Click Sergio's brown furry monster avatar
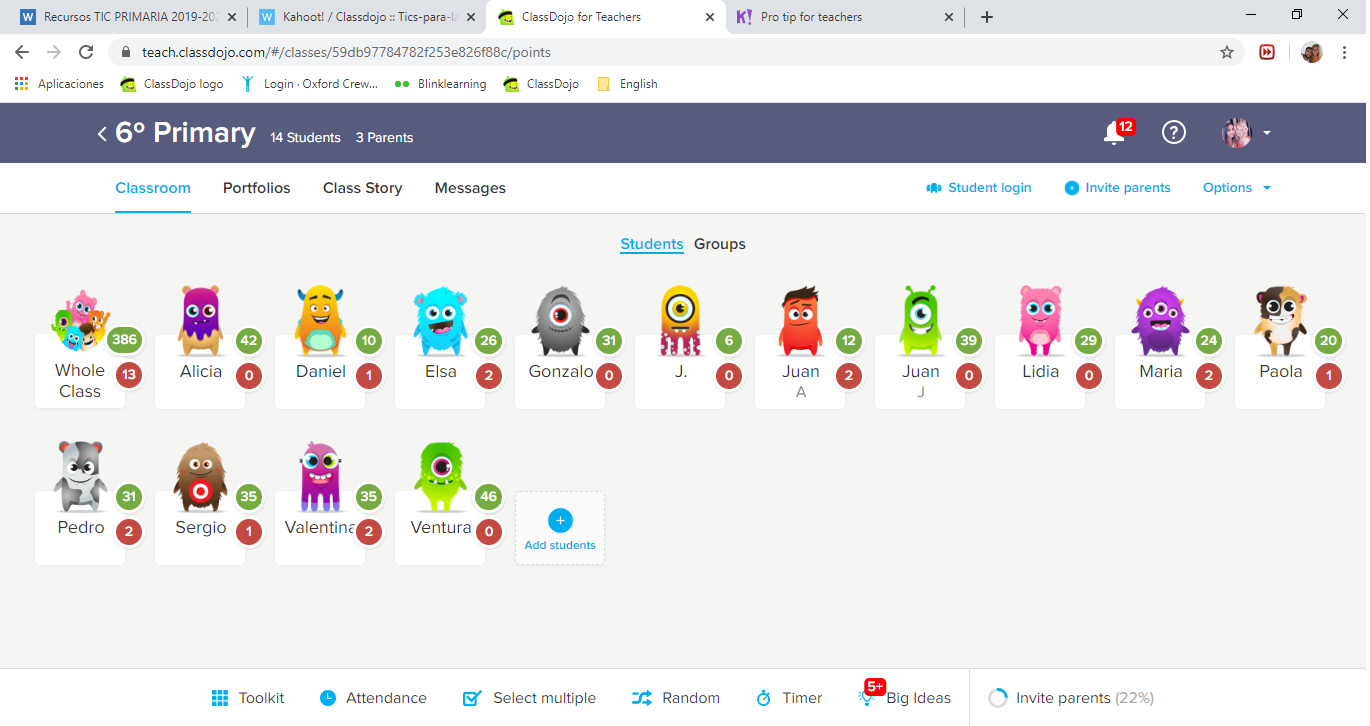Screen dimensions: 1370x726 point(200,478)
